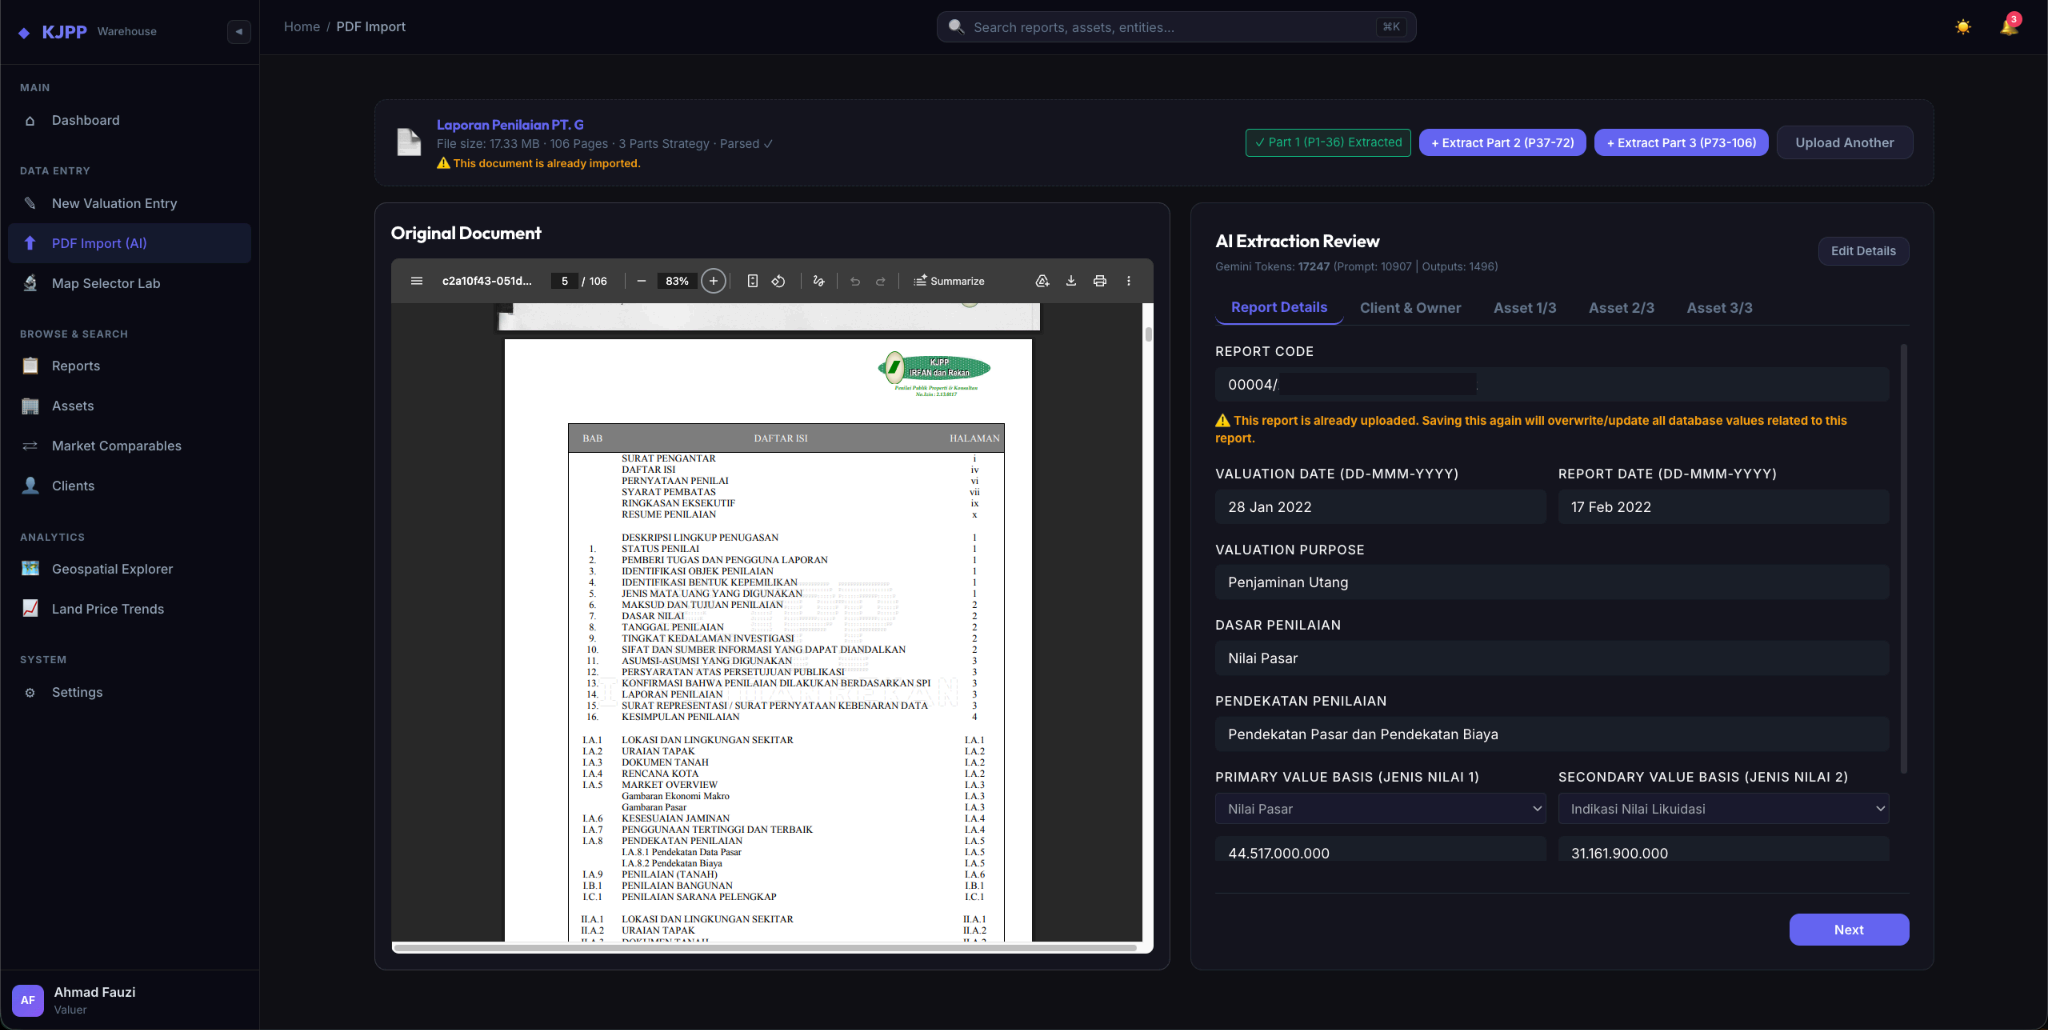The height and width of the screenshot is (1030, 2048).
Task: Click Dasar Penilaian field Nilai Pasar
Action: point(1552,658)
